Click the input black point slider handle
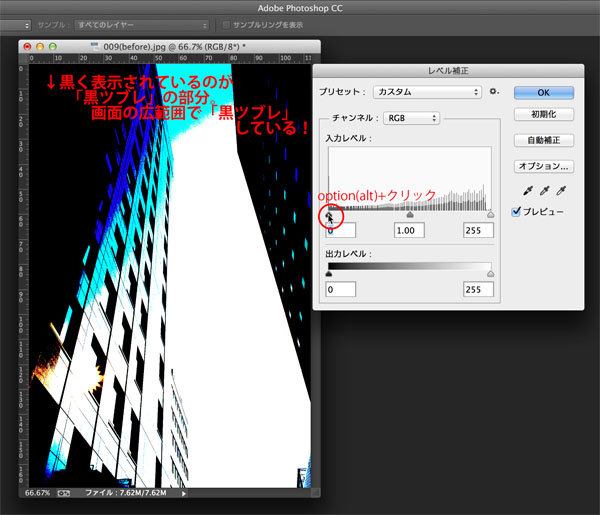 point(330,213)
